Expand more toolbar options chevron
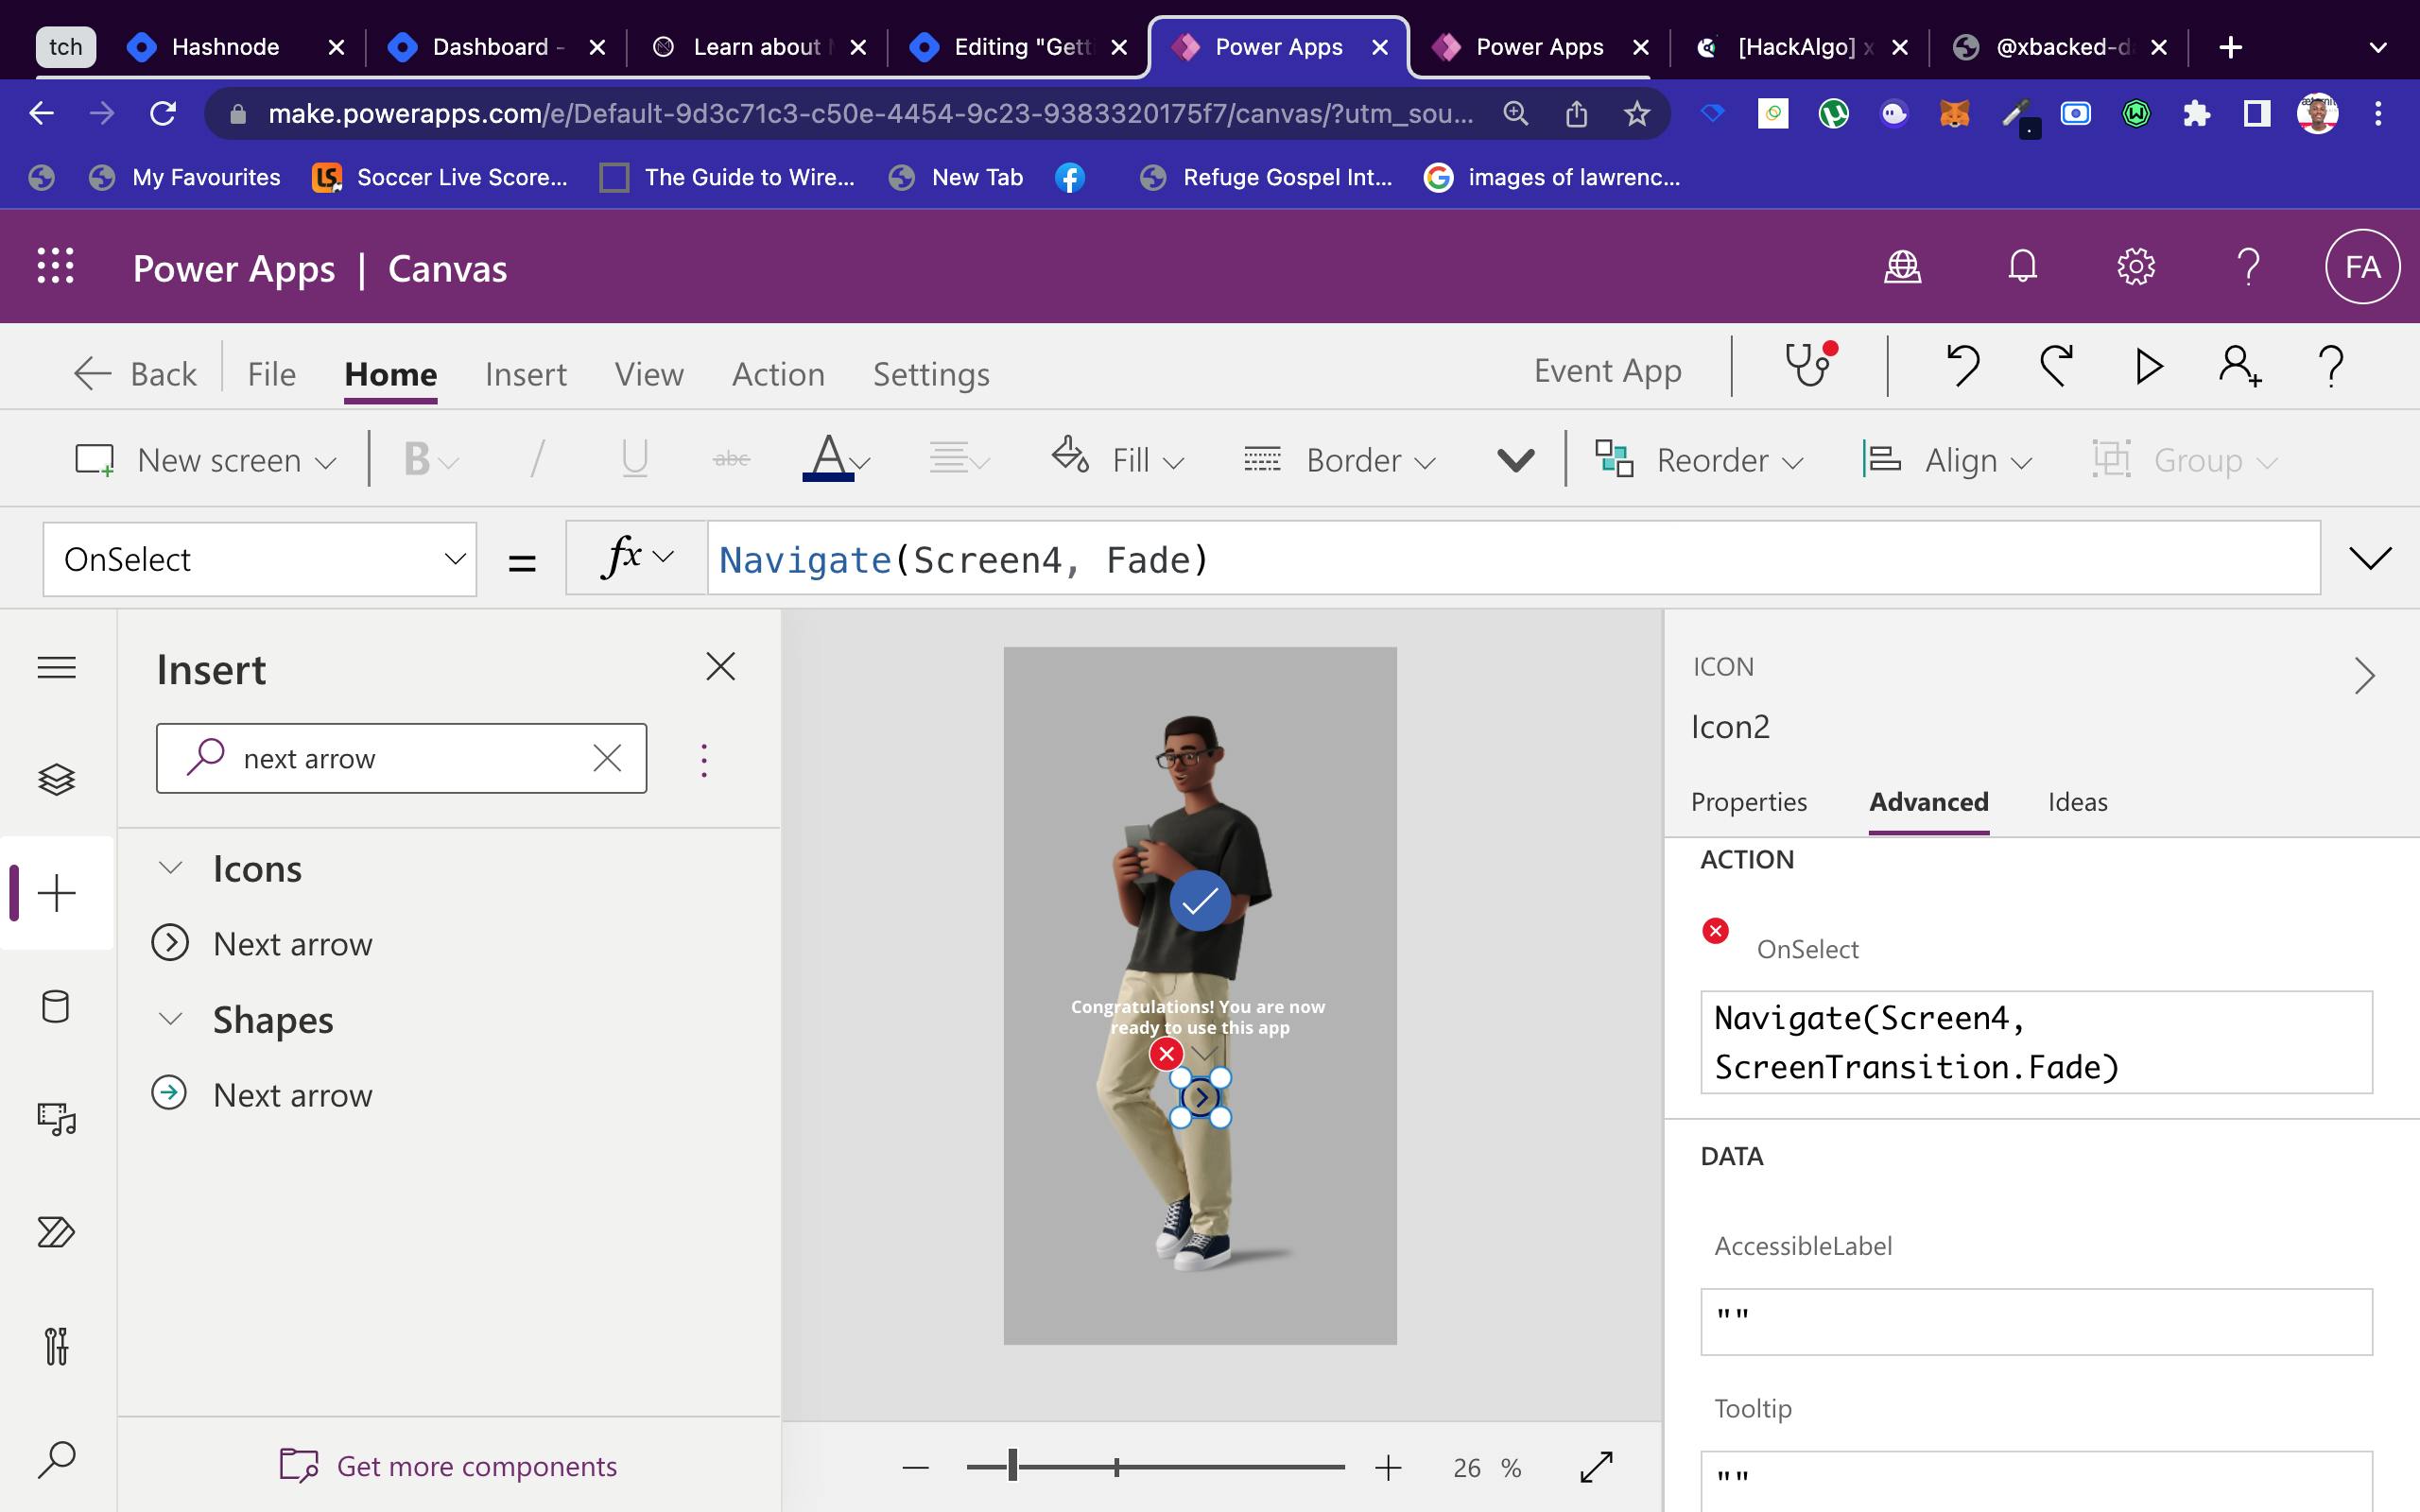2420x1512 pixels. 1515,461
